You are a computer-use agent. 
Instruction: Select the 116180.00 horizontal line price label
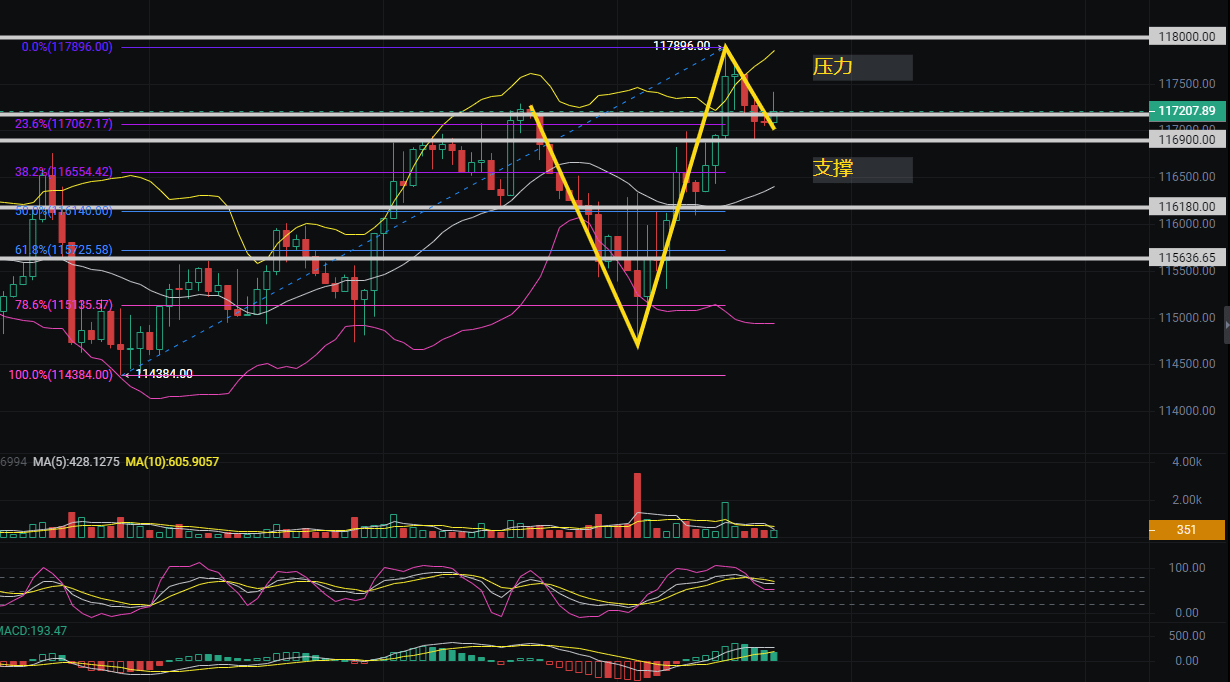click(x=1186, y=207)
